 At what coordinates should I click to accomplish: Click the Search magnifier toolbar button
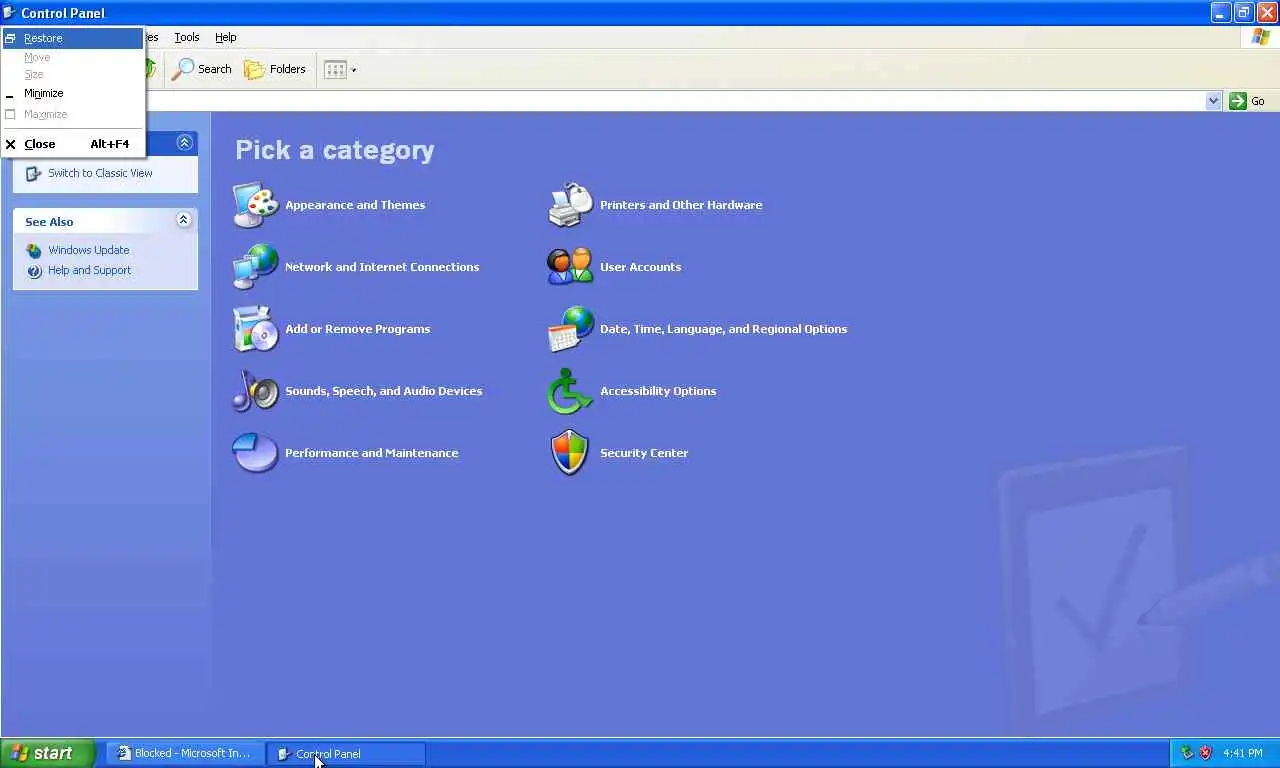tap(202, 69)
